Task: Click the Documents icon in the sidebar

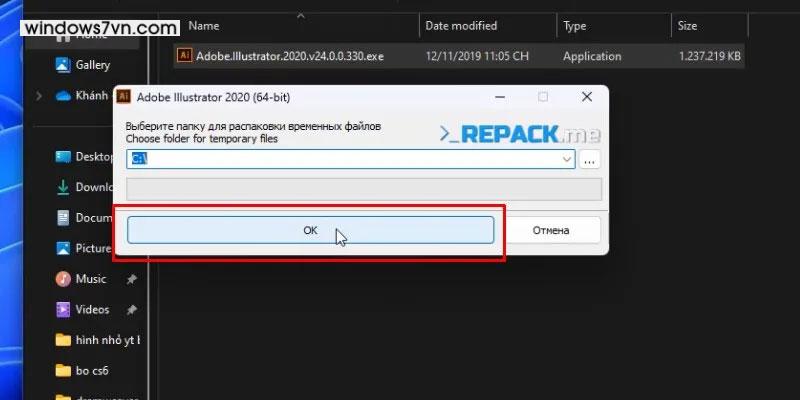Action: (x=62, y=217)
